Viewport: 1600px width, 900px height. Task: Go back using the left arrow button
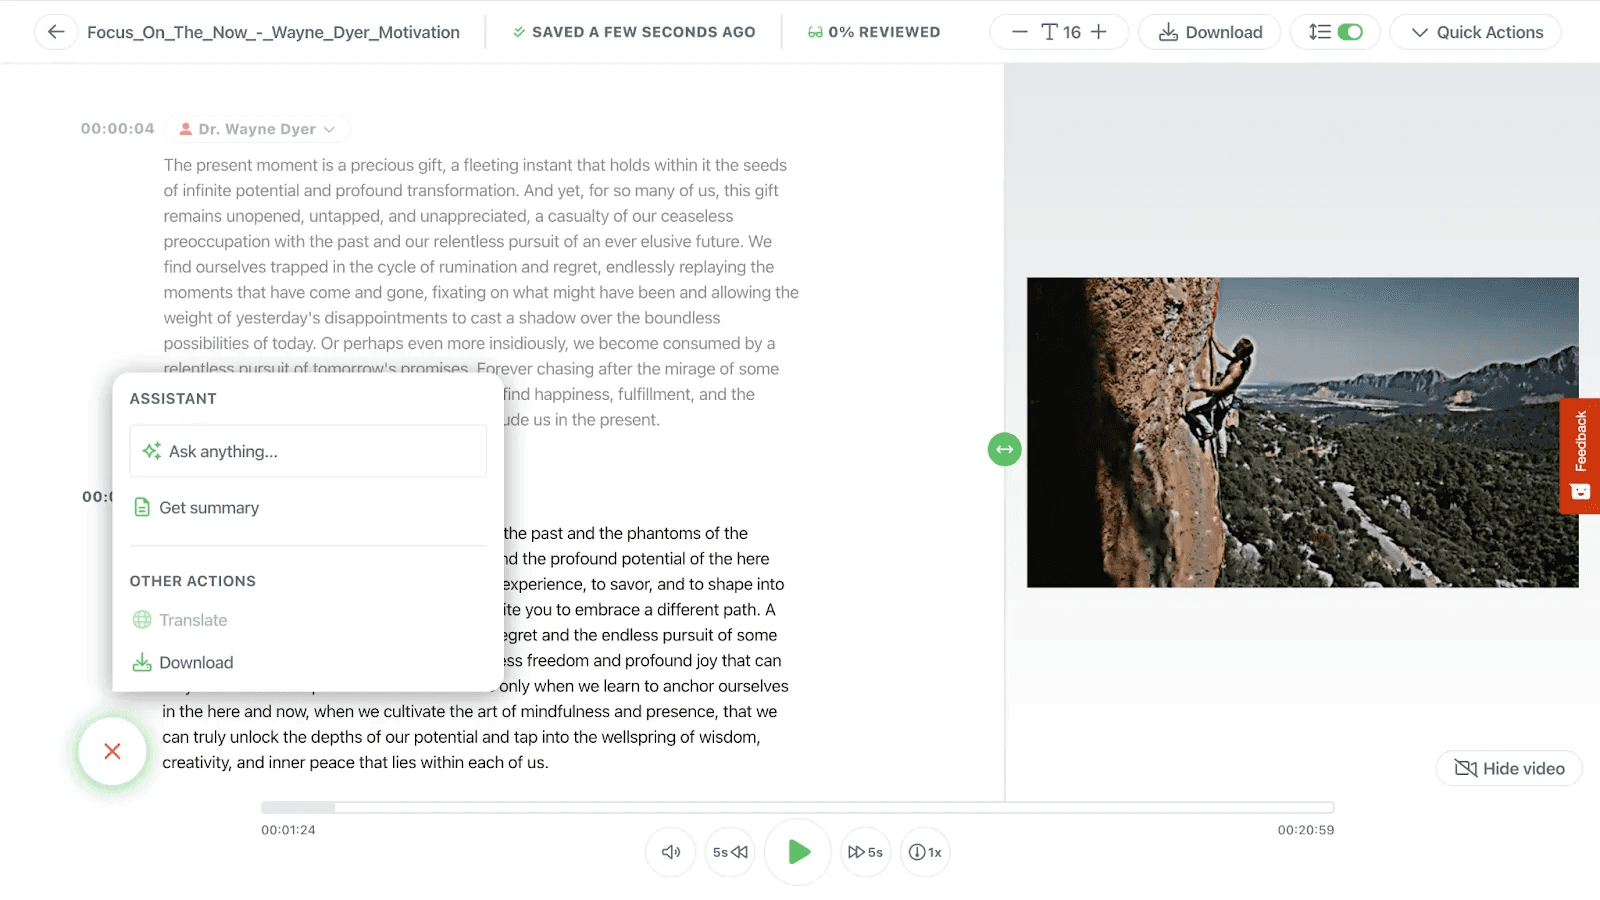(x=56, y=32)
